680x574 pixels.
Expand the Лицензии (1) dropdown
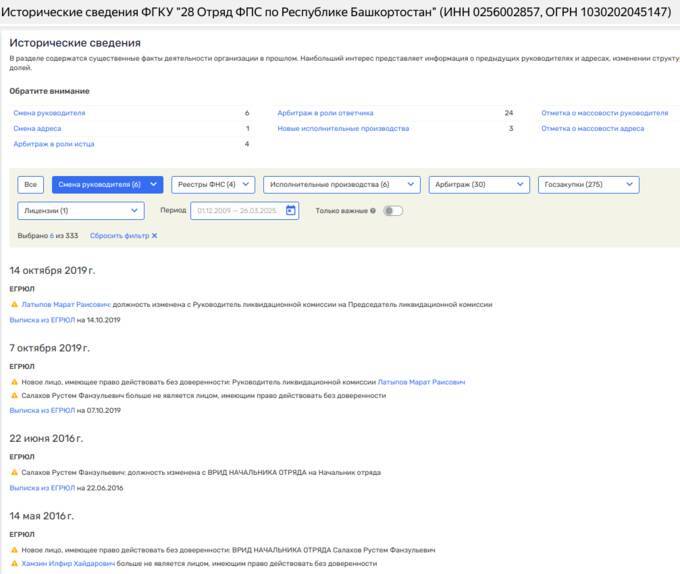tap(81, 211)
